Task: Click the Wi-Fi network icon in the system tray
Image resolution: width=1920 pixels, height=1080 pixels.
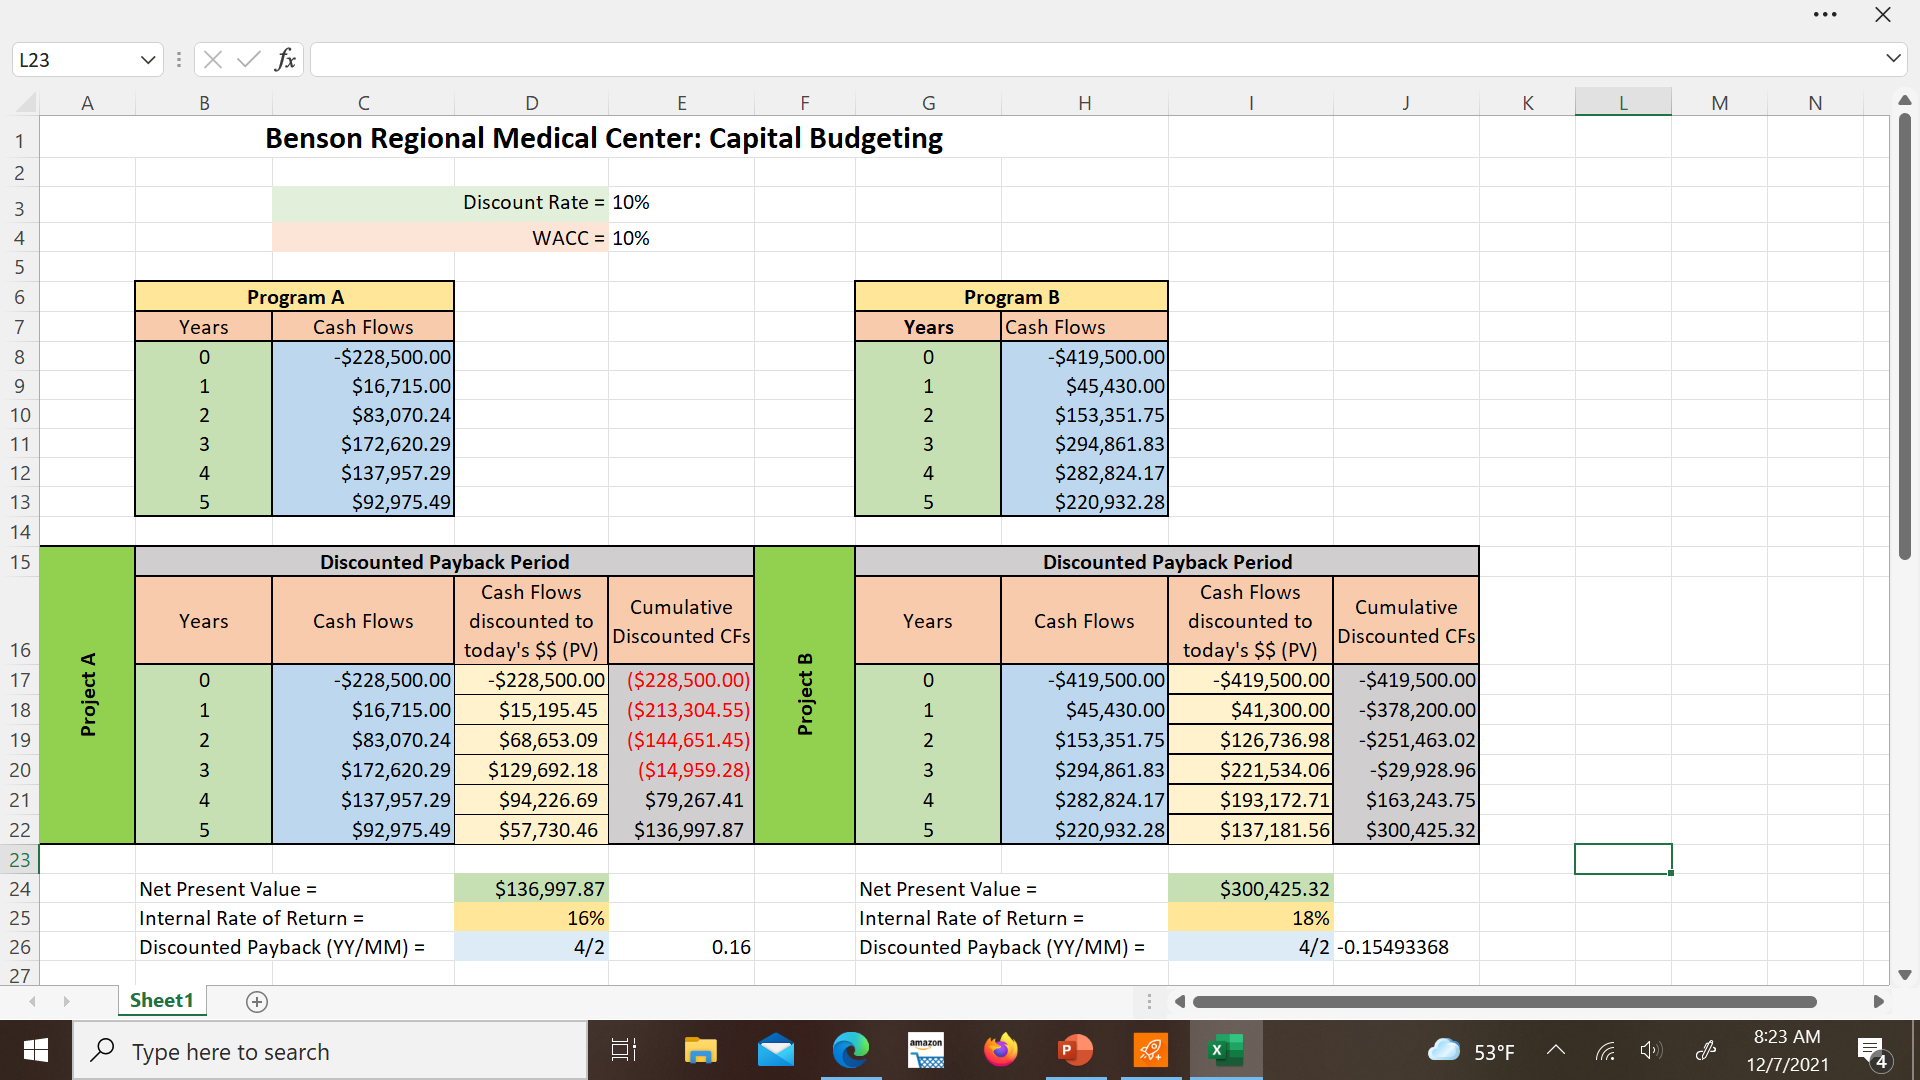Action: pos(1606,1050)
